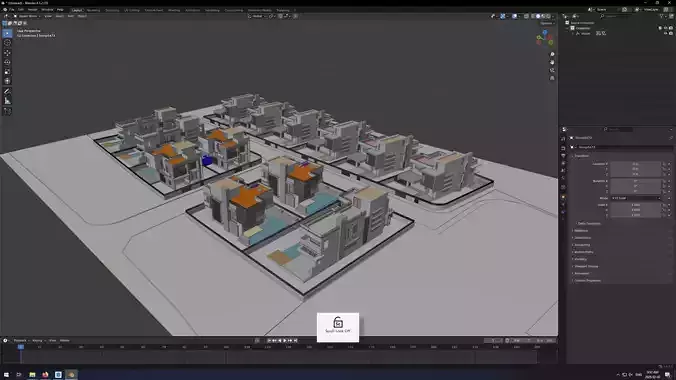676x380 pixels.
Task: Open the viewport shading options dropdown arrow
Action: click(x=554, y=16)
